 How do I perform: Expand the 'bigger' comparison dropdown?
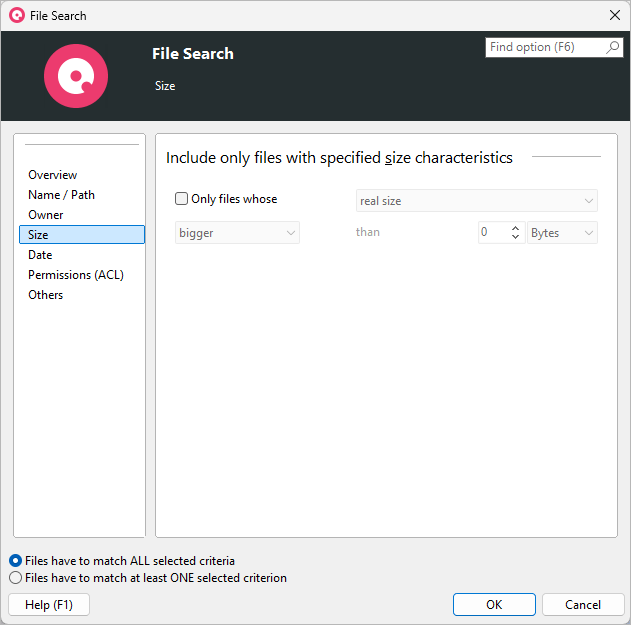[x=237, y=233]
